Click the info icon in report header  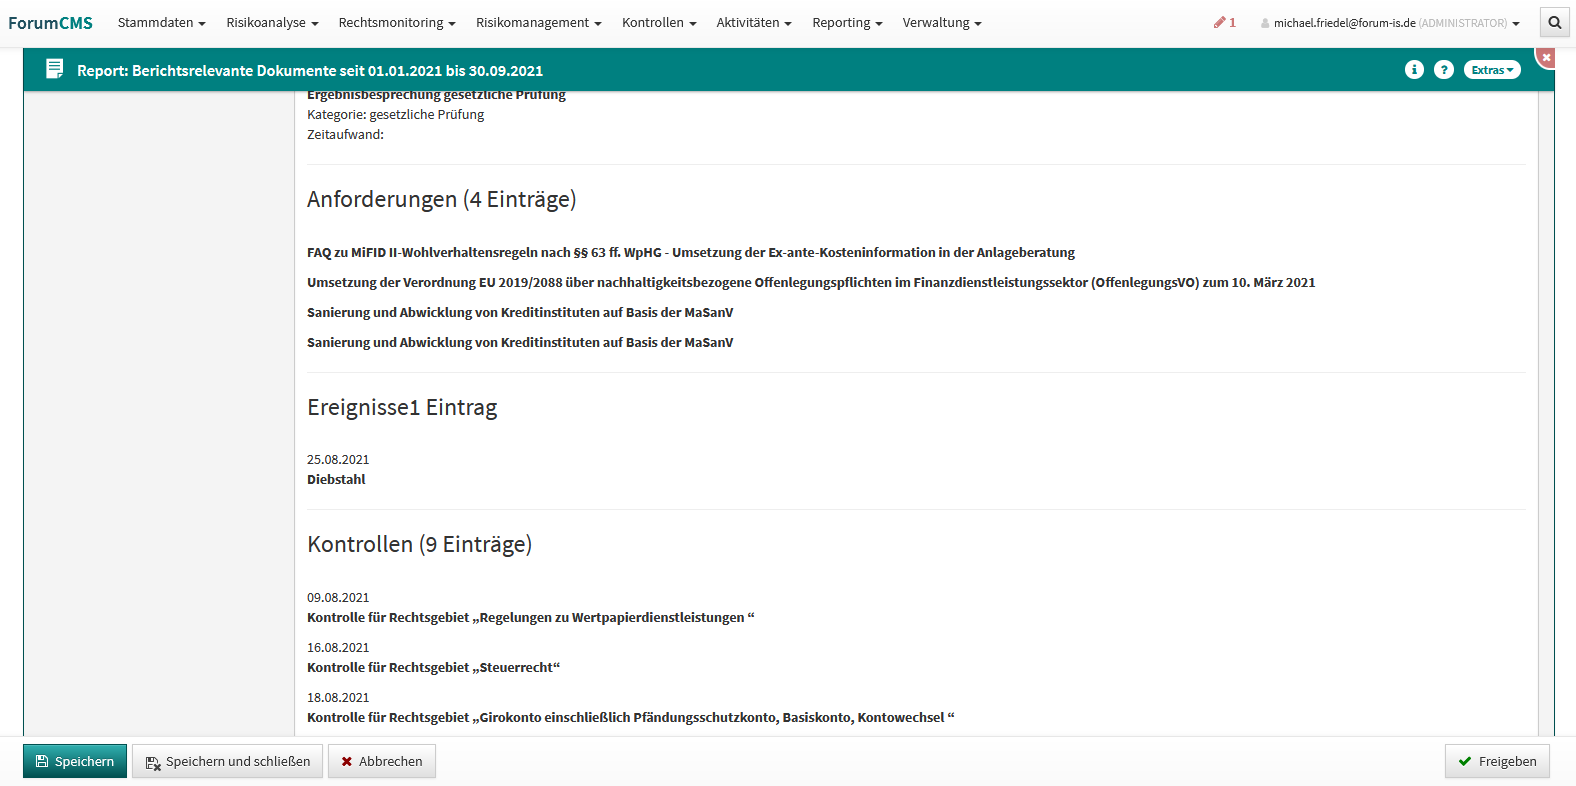1414,69
